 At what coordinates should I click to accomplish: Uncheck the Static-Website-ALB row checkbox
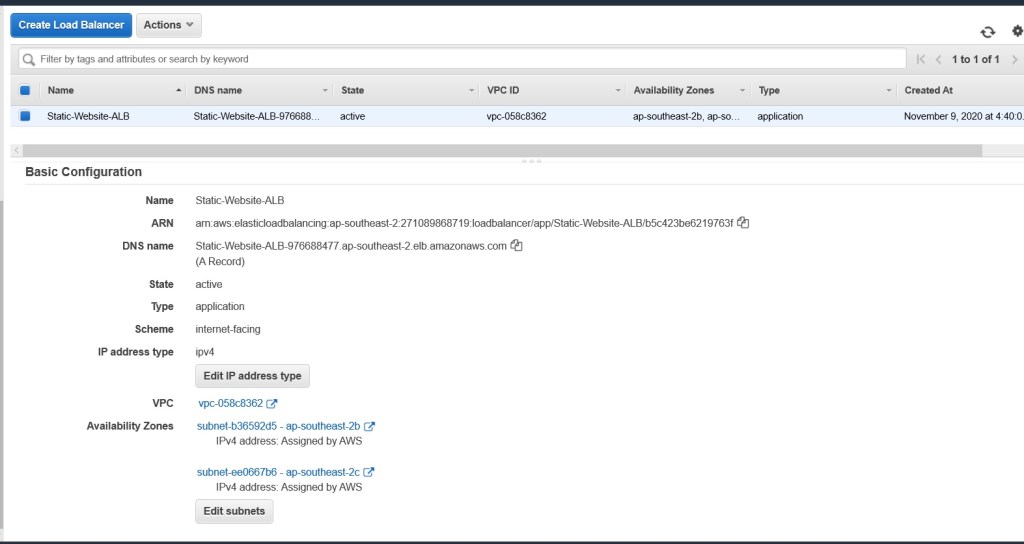tap(25, 116)
